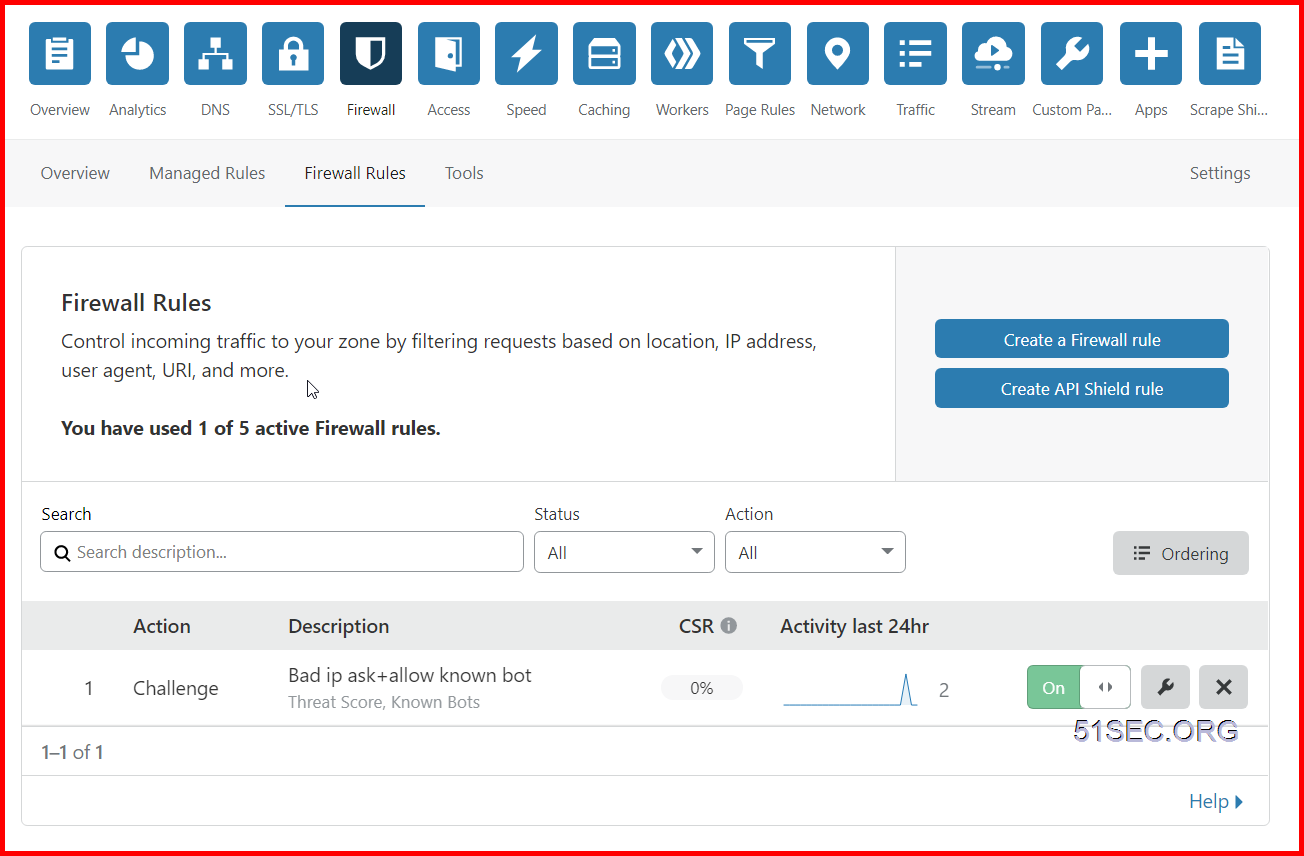Switch to the Tools tab

click(x=464, y=173)
